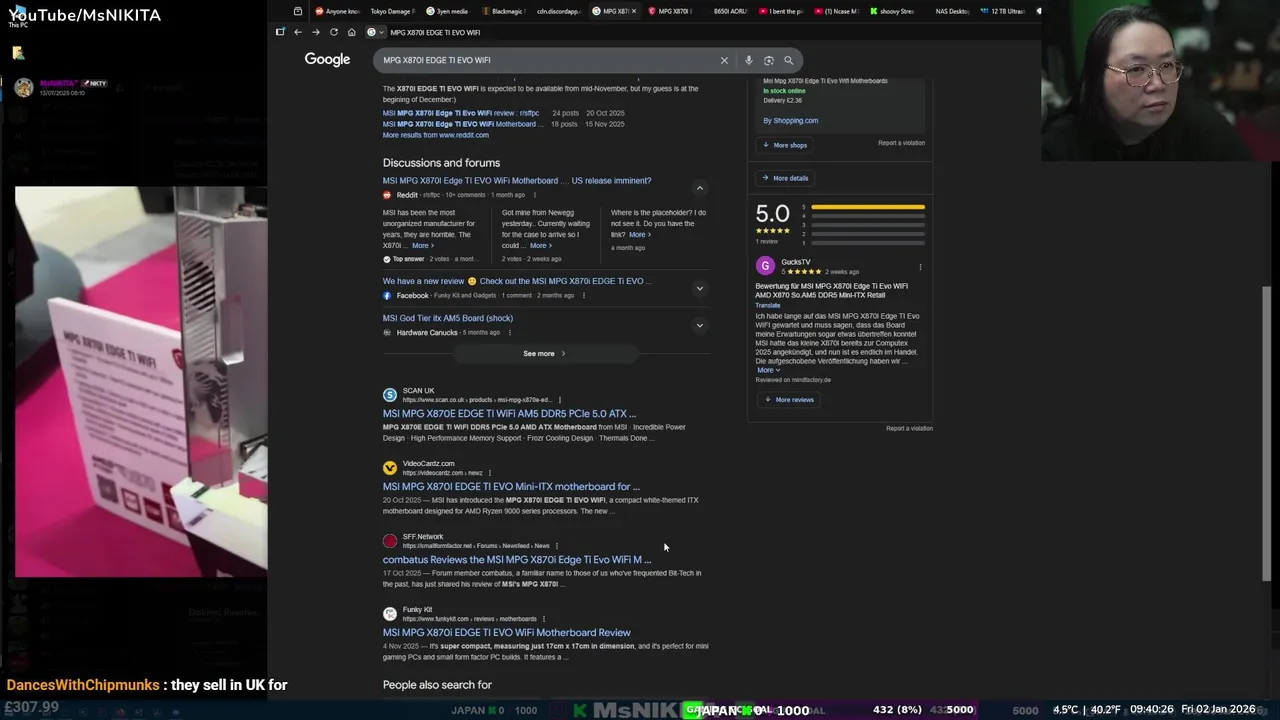
Task: Click the motherboard video overlay thumbnail
Action: (141, 381)
